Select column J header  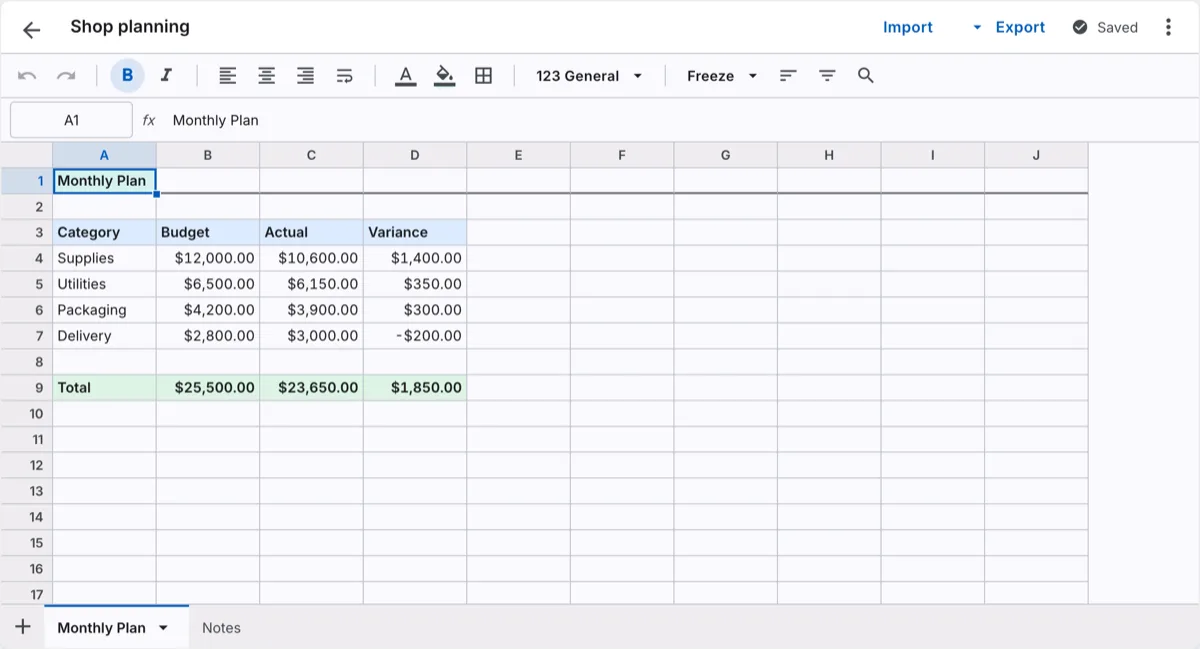[1036, 155]
